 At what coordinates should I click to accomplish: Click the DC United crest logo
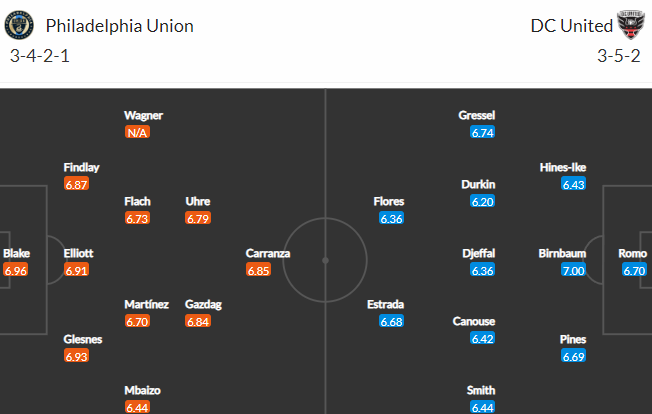(631, 25)
